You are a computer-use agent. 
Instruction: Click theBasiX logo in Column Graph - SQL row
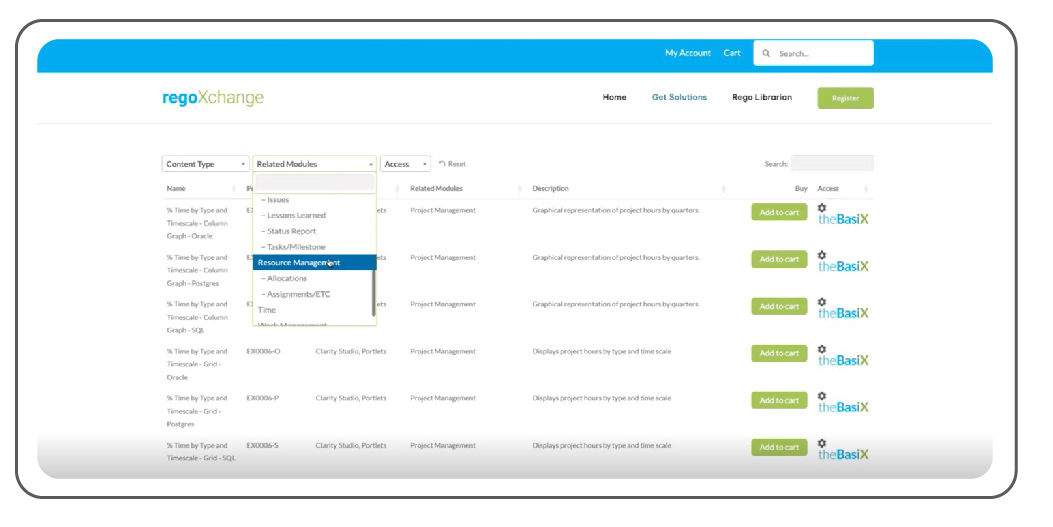point(843,313)
